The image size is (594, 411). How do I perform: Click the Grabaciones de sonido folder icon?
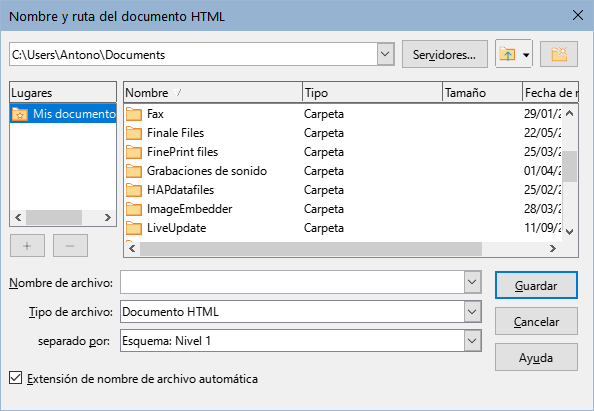(134, 171)
